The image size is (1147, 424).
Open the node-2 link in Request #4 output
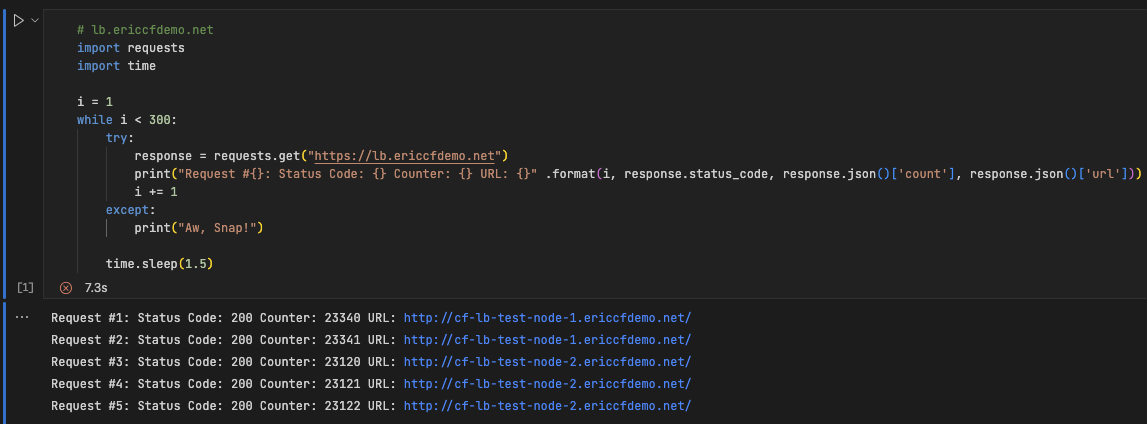coord(547,384)
